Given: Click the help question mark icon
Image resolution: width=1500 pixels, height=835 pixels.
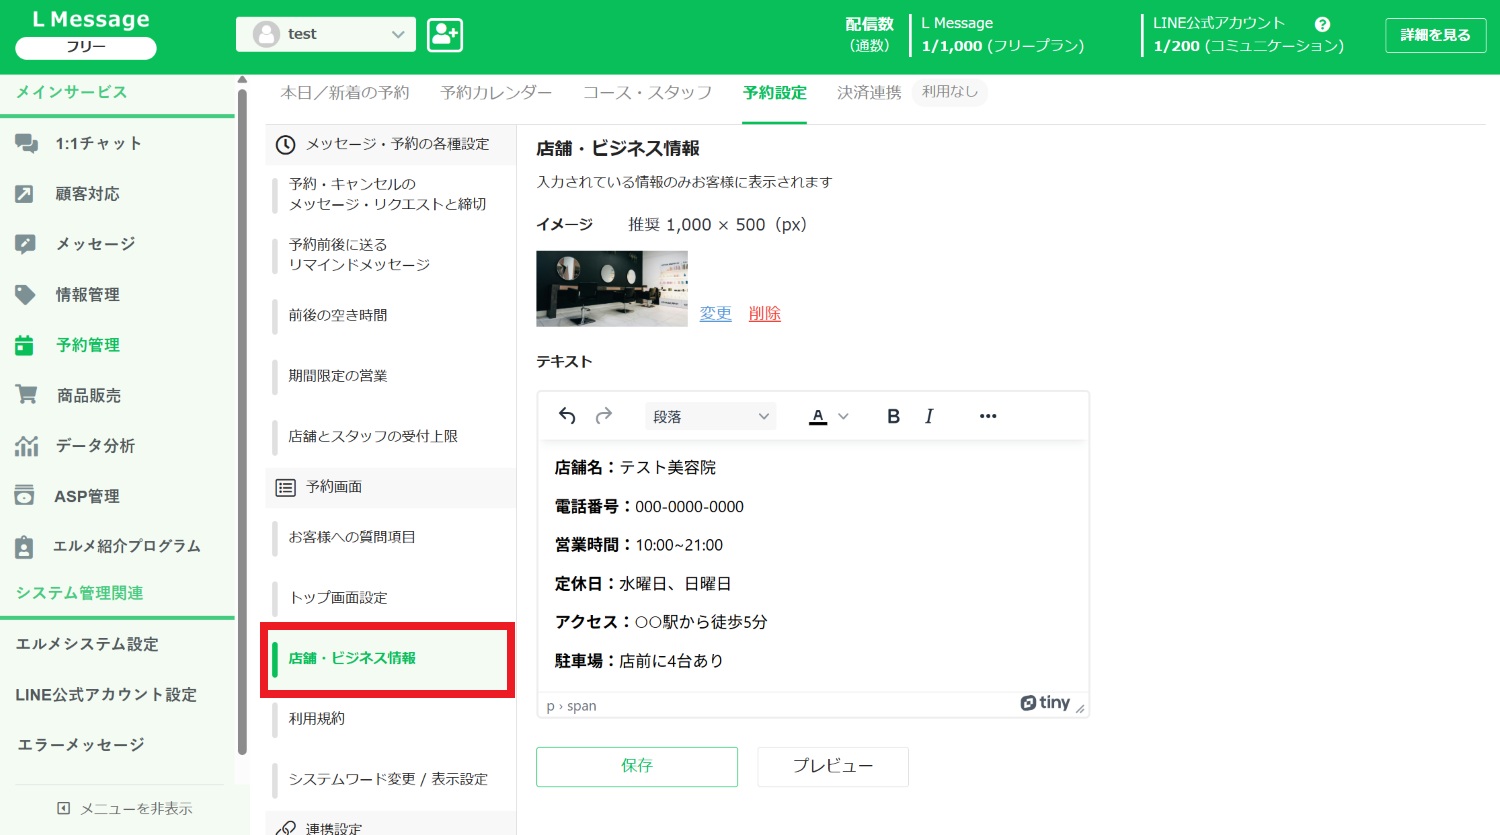Looking at the screenshot, I should coord(1322,24).
